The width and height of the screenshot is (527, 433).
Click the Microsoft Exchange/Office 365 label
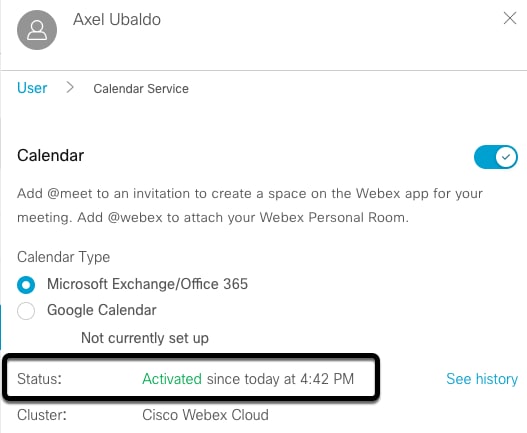coord(147,284)
